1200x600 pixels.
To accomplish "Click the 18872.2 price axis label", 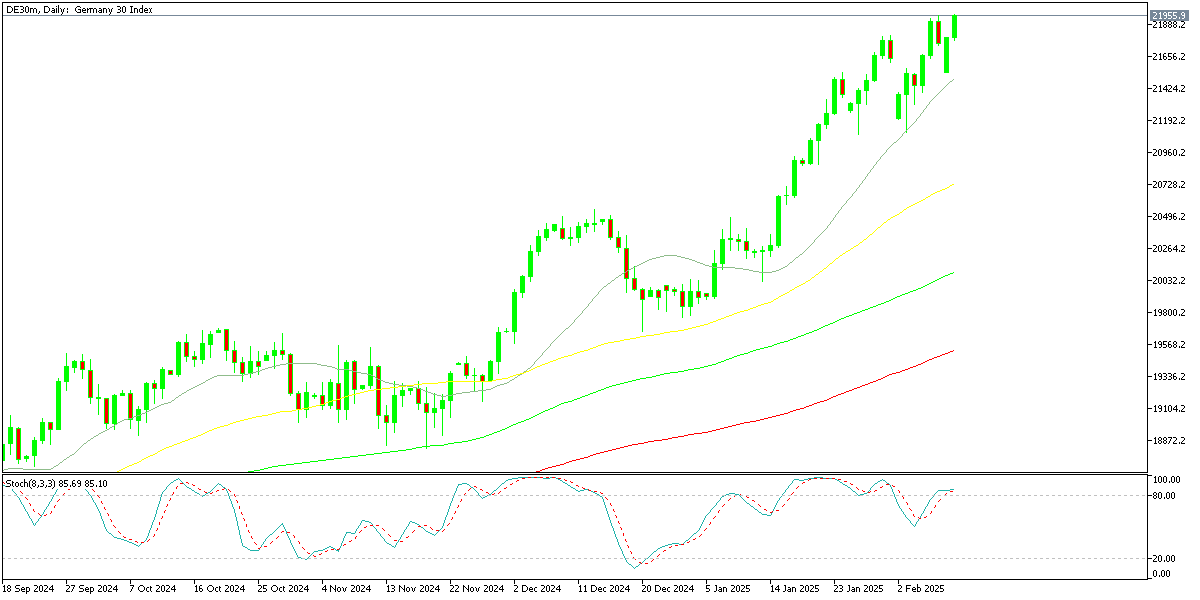I will click(x=1168, y=441).
